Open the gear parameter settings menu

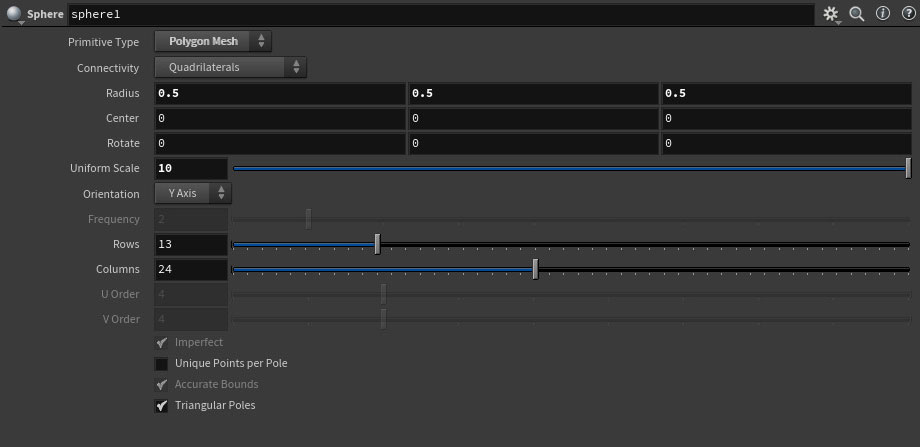[x=831, y=14]
